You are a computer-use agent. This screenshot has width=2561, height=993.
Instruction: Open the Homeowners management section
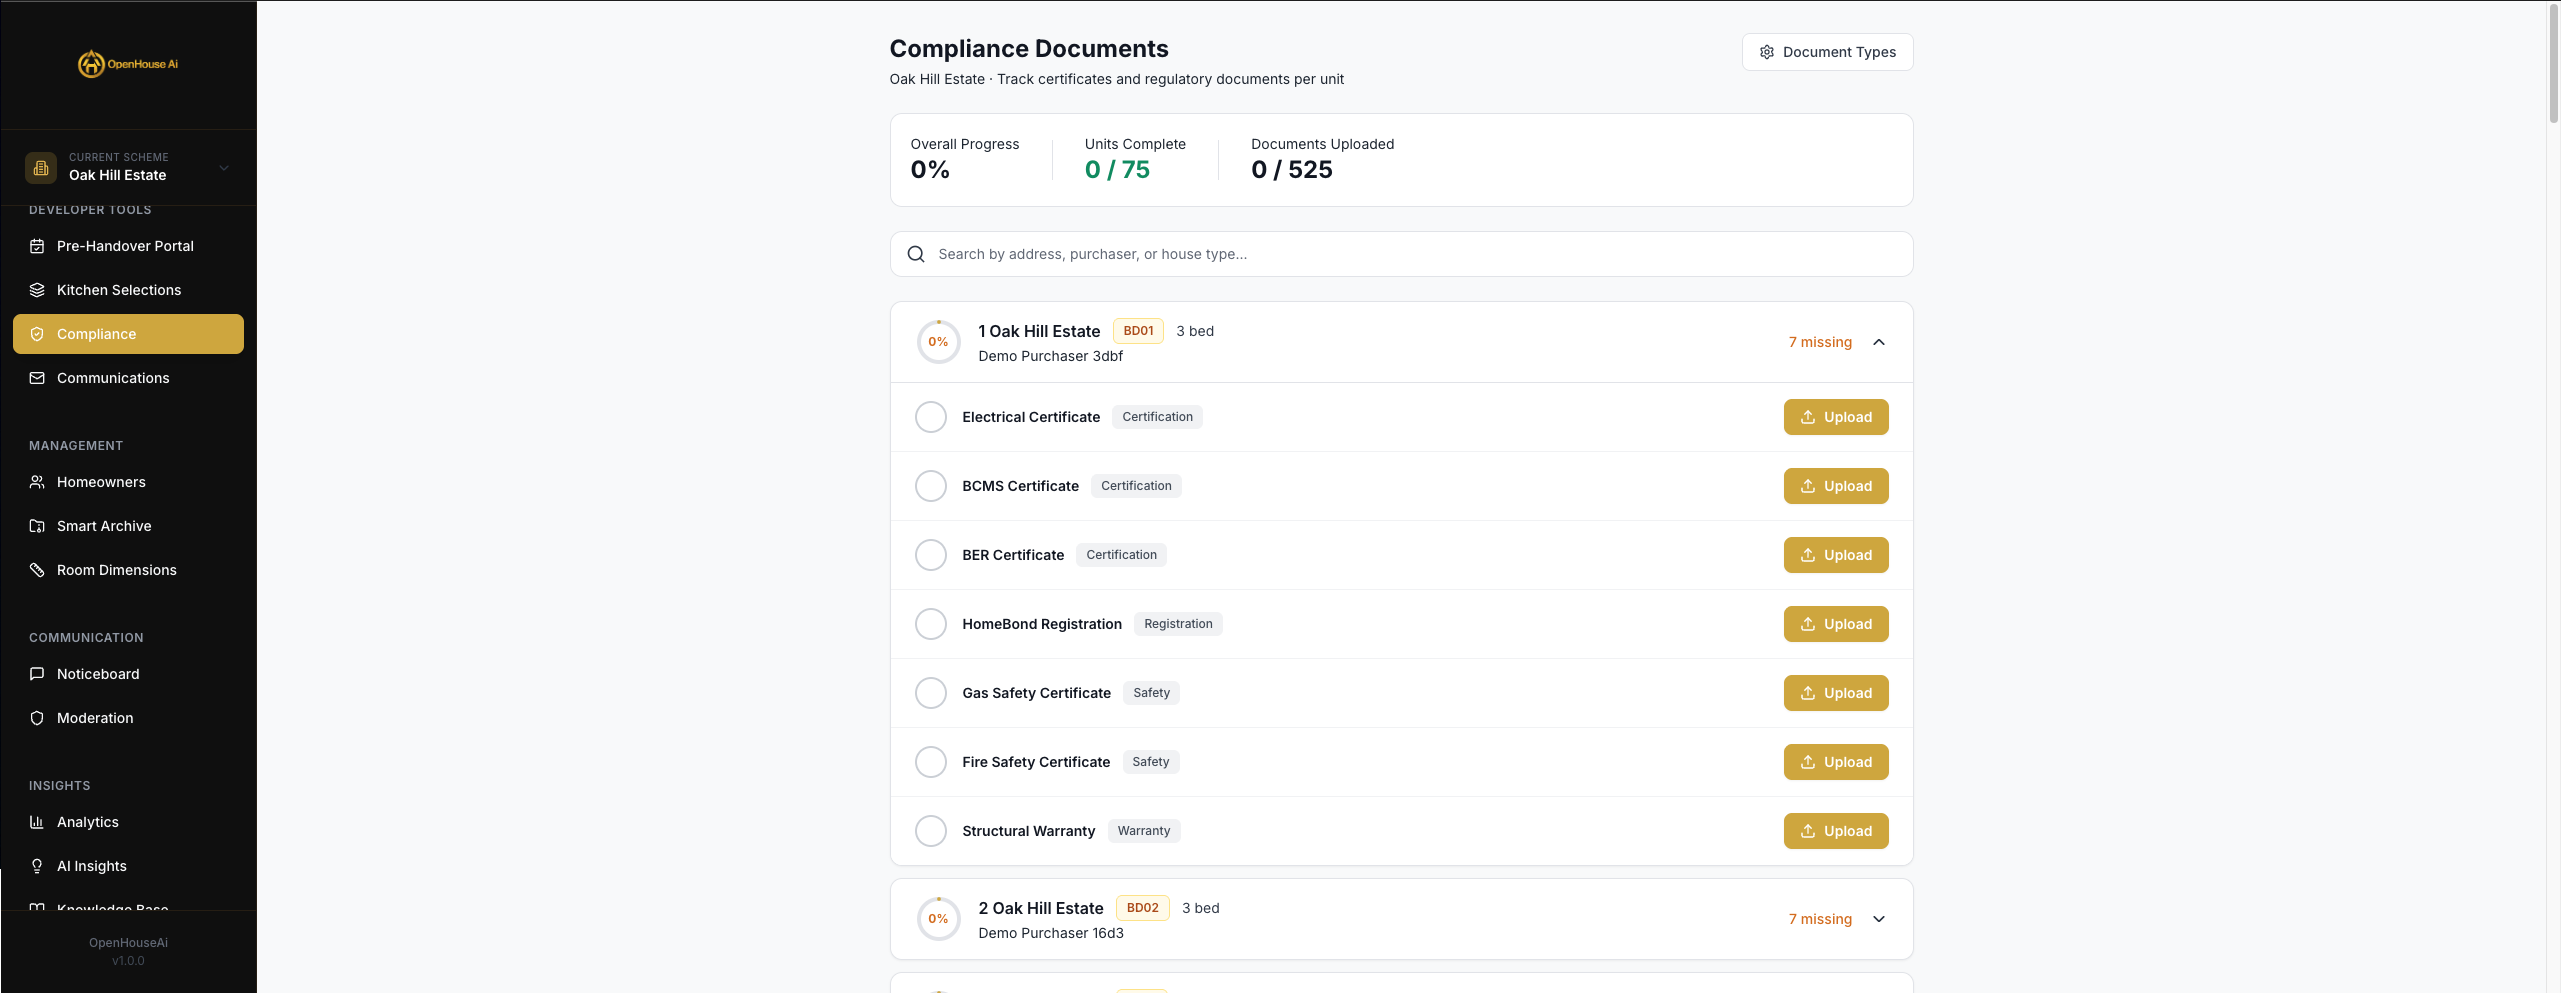(x=100, y=481)
